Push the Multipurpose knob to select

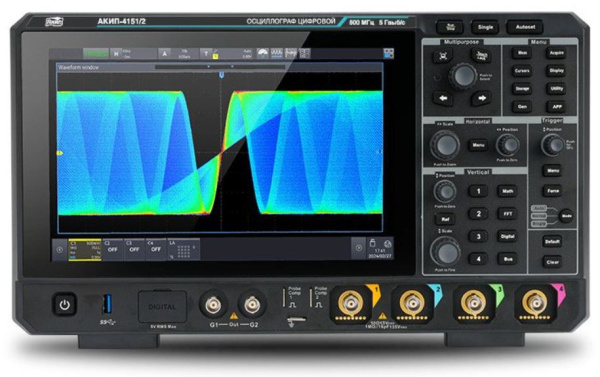463,76
